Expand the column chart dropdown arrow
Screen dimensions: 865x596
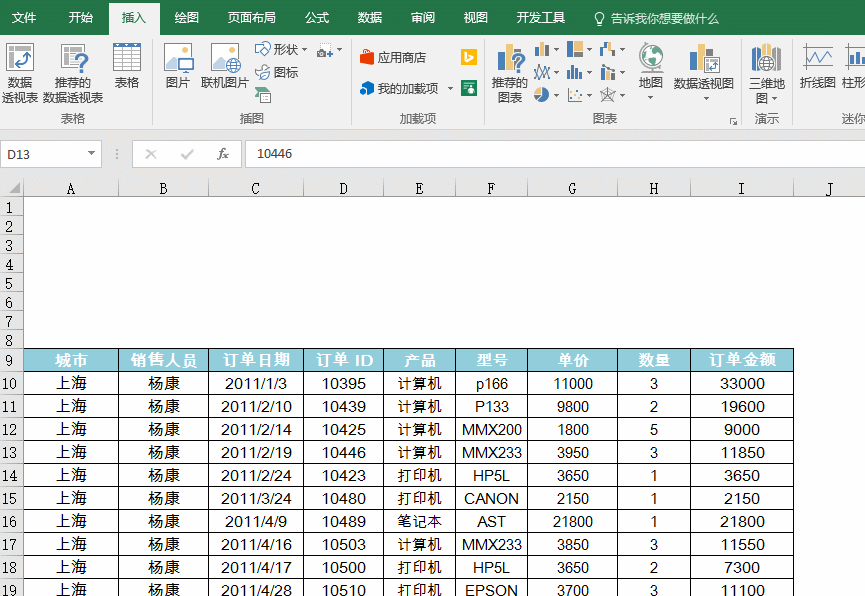point(556,50)
